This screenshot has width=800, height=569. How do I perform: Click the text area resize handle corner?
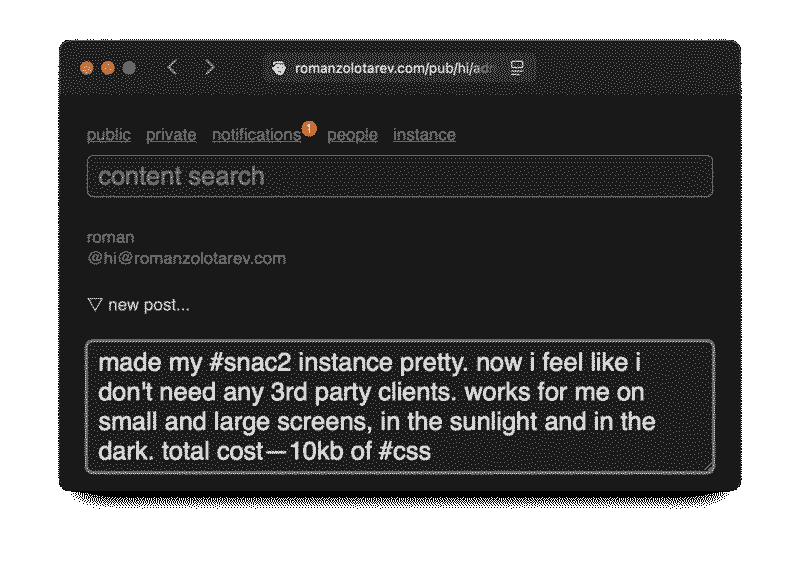pos(708,466)
